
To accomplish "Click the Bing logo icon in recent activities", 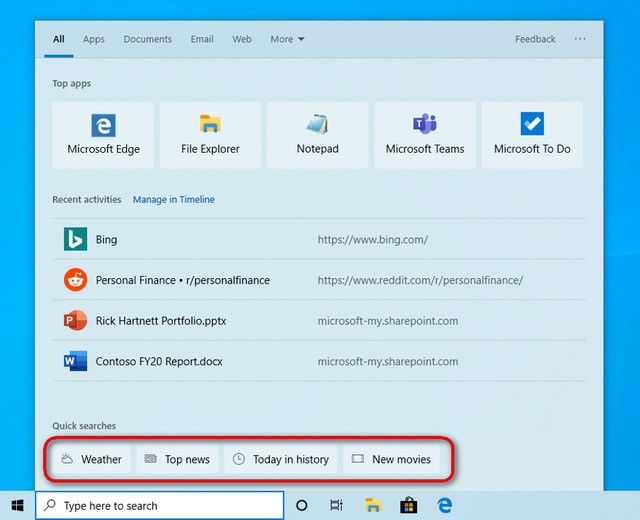I will [x=76, y=239].
